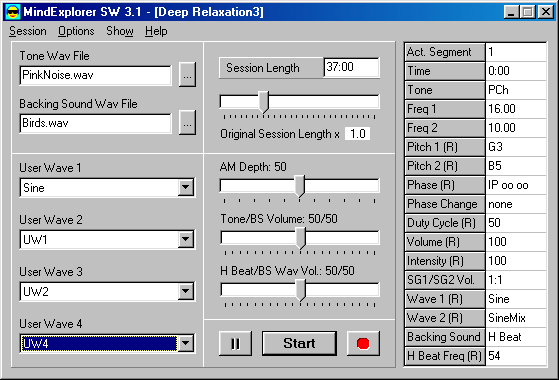Click the Act. Segment header cell
This screenshot has width=559, height=380.
point(445,52)
